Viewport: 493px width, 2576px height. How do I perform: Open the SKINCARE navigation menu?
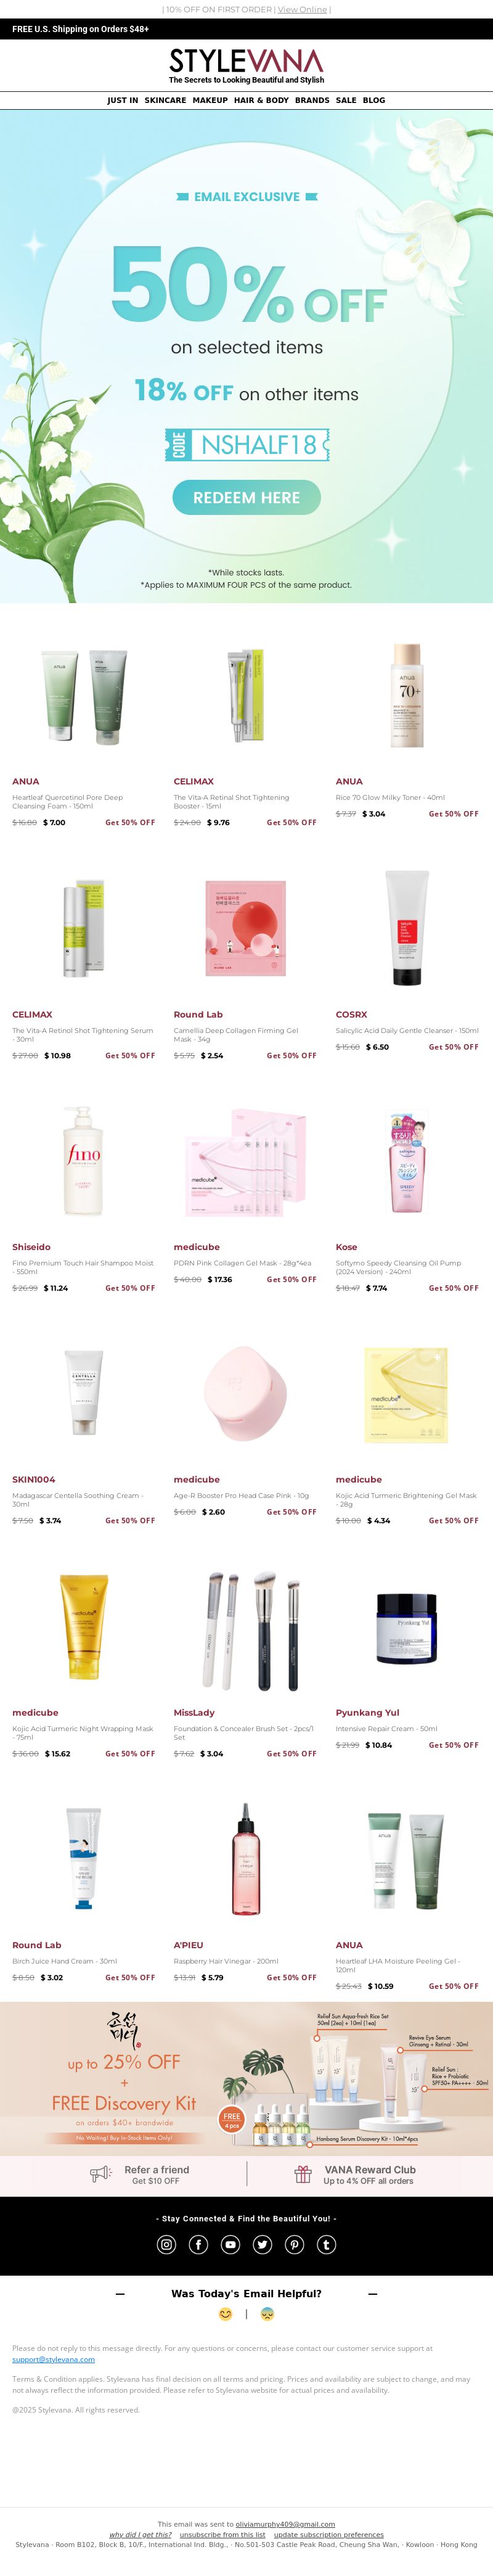[165, 100]
